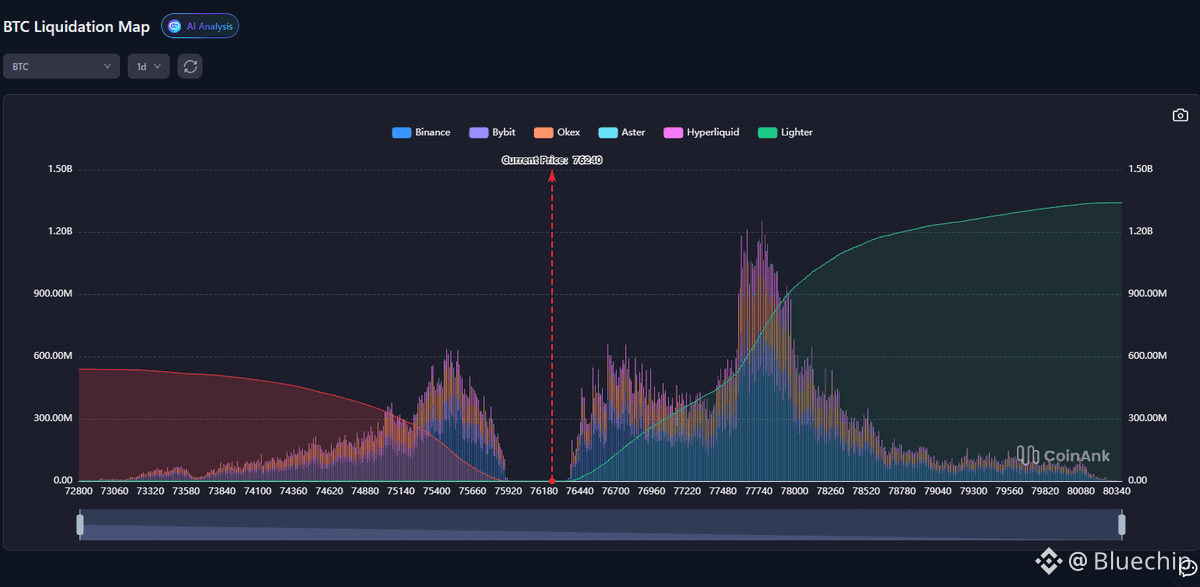Click the right 1.20B y-axis label
Image resolution: width=1200 pixels, height=587 pixels.
tap(1141, 231)
